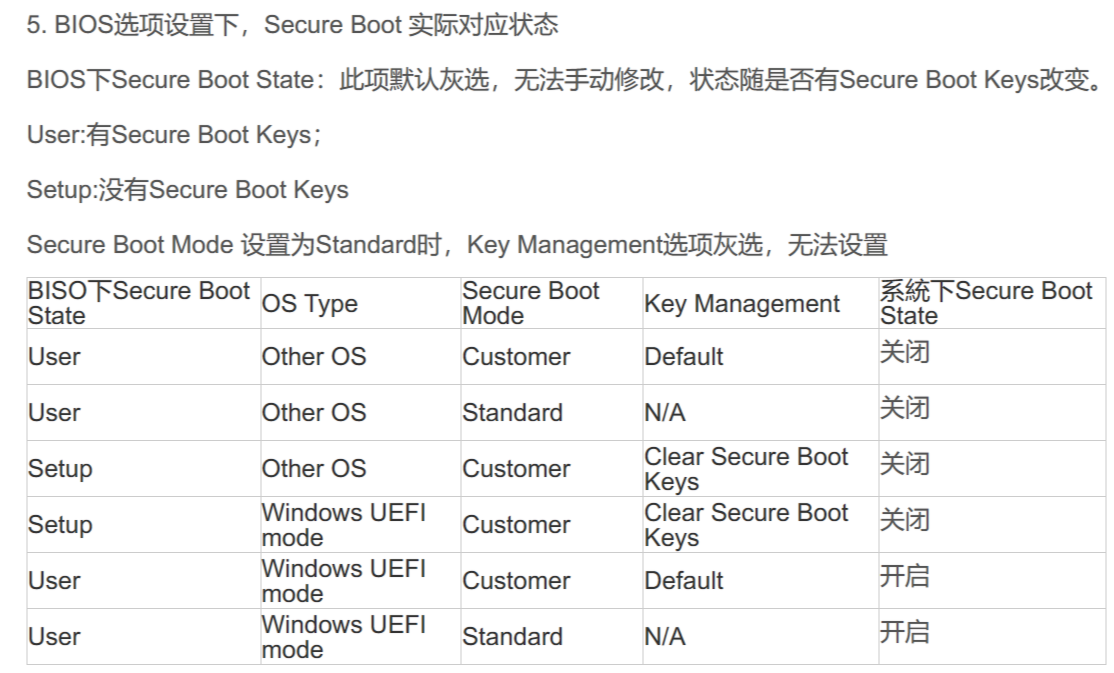The width and height of the screenshot is (1114, 673).
Task: Click the section 5 BIOS heading text
Action: click(292, 25)
